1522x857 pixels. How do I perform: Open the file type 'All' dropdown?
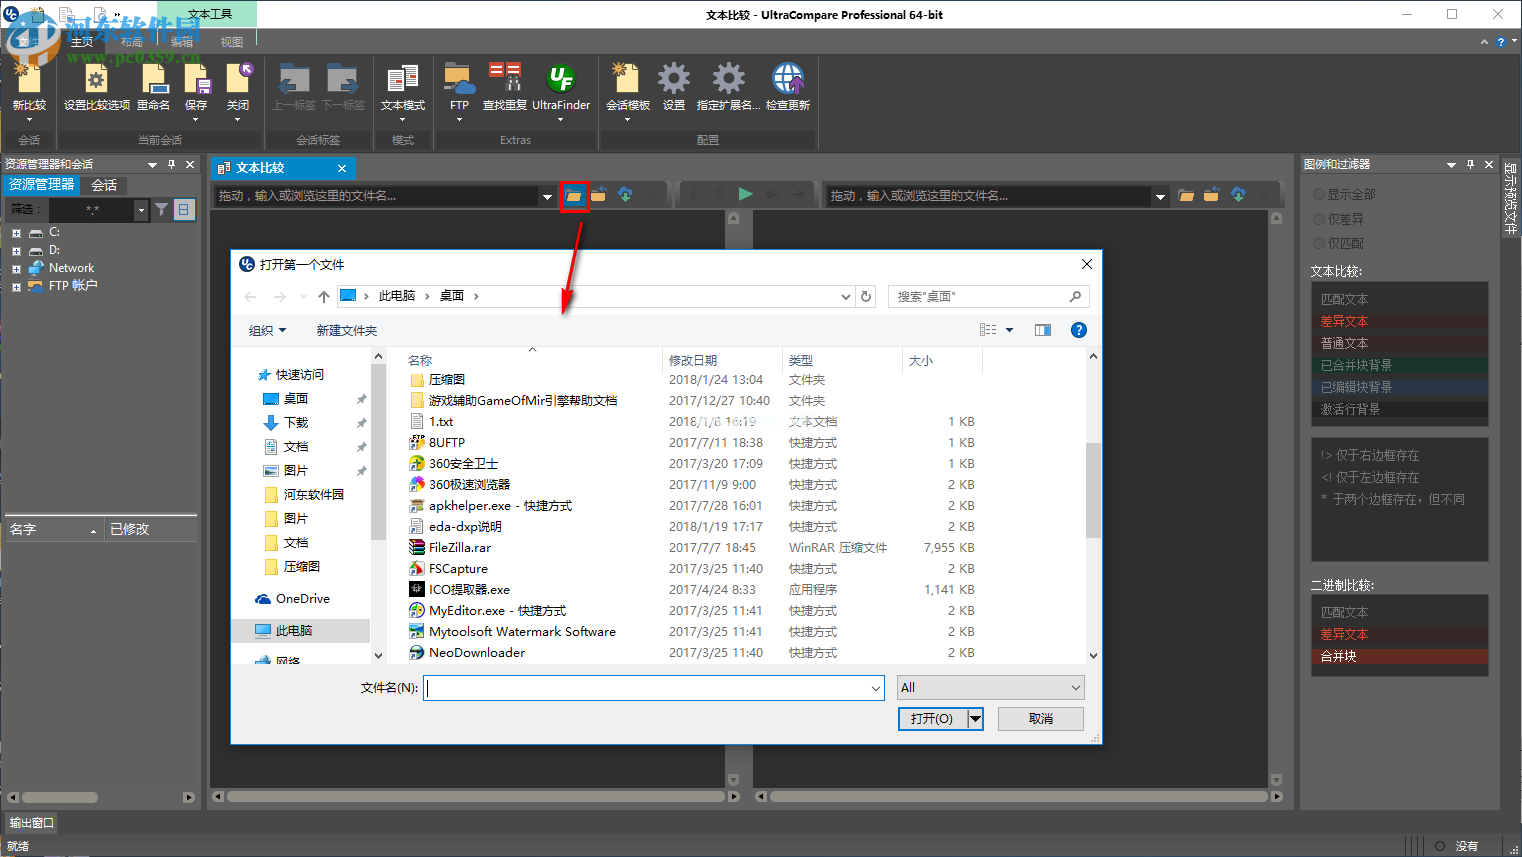coord(990,687)
